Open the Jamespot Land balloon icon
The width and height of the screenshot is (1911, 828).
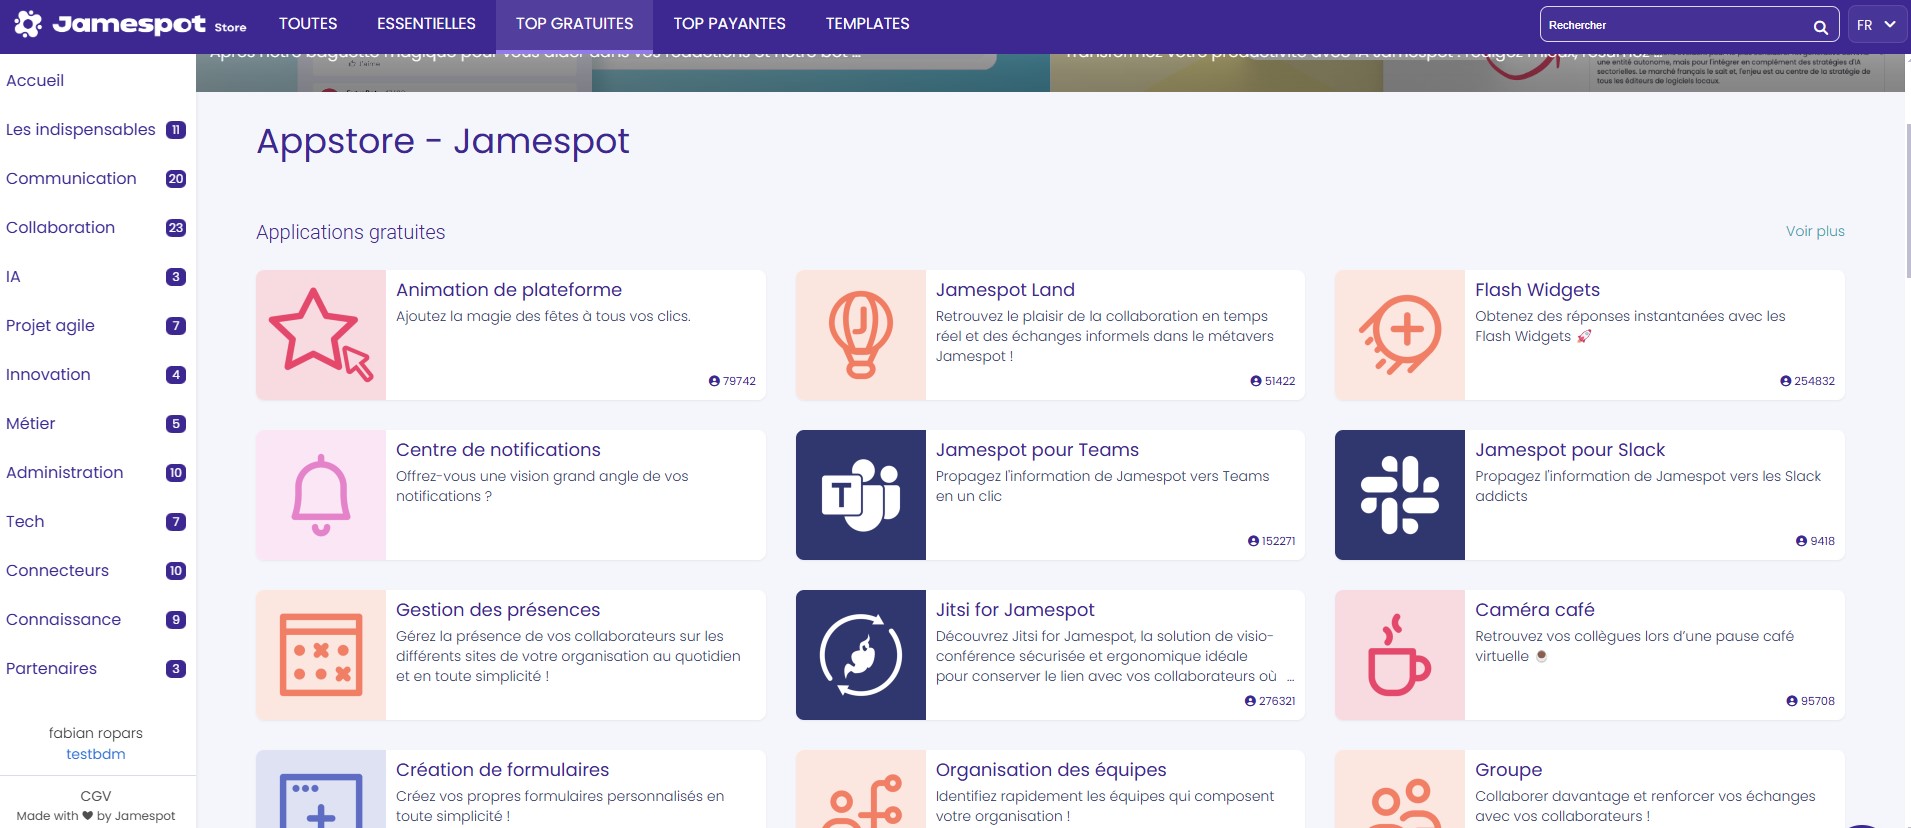click(860, 335)
